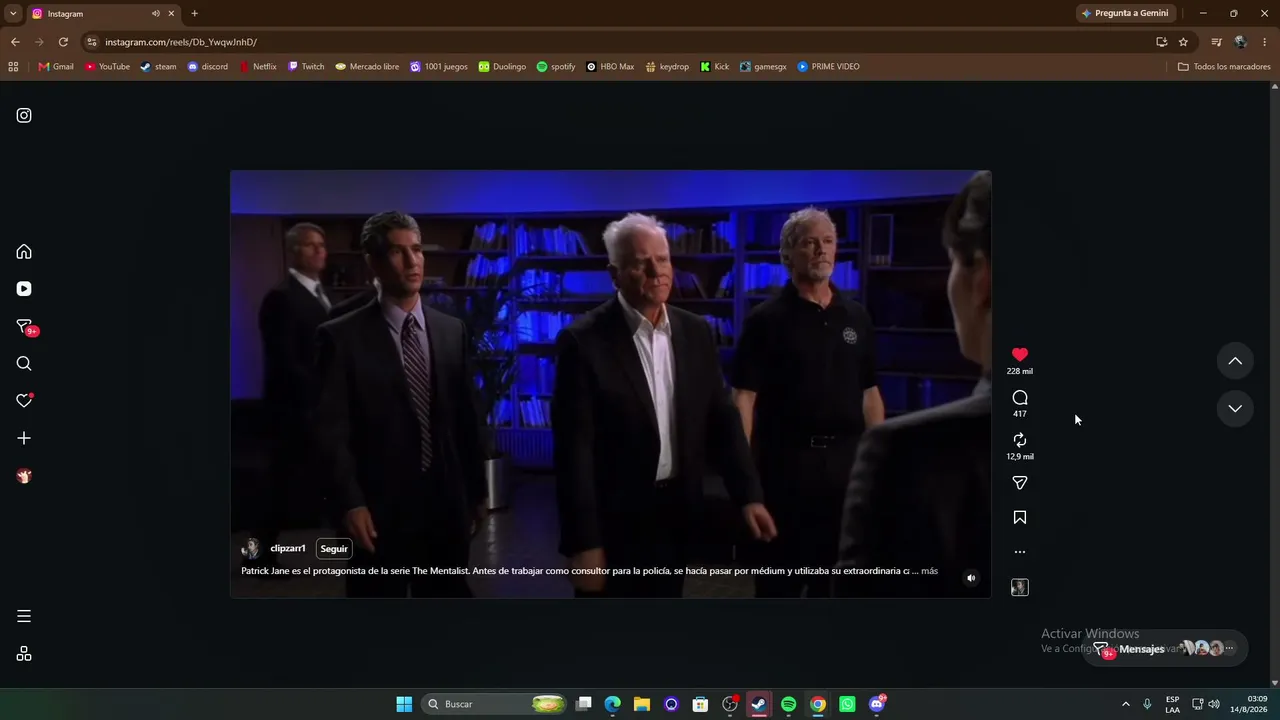1280x720 pixels.
Task: Open notifications heart in sidebar
Action: point(24,401)
